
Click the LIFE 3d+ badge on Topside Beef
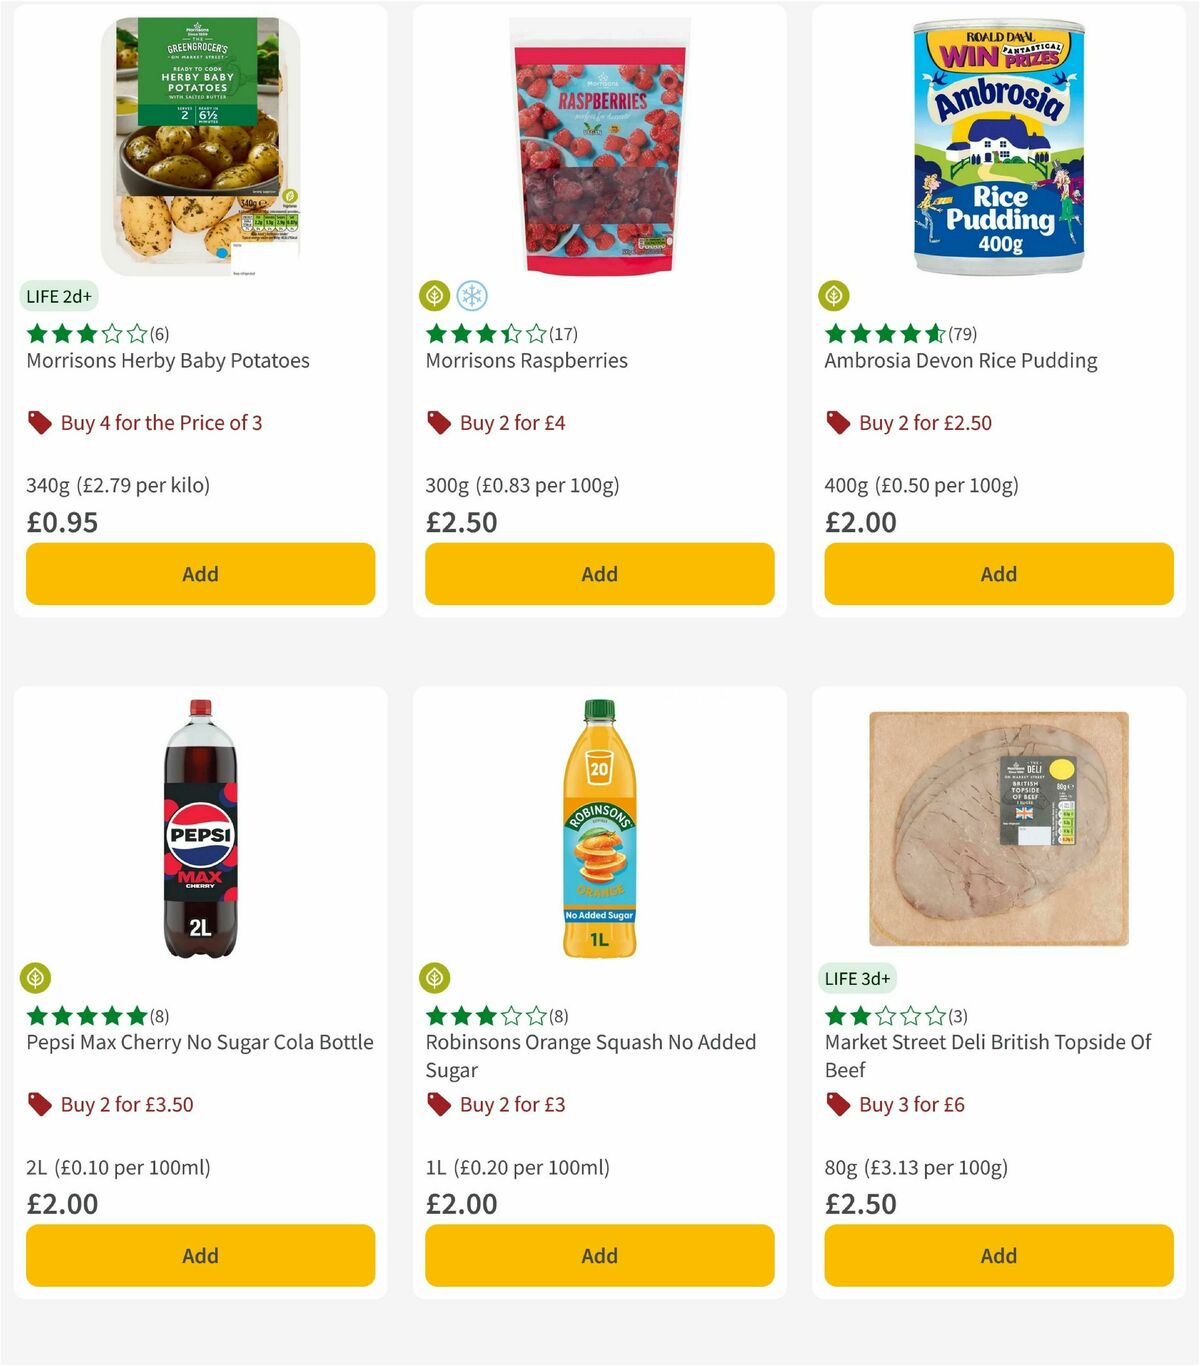point(856,978)
